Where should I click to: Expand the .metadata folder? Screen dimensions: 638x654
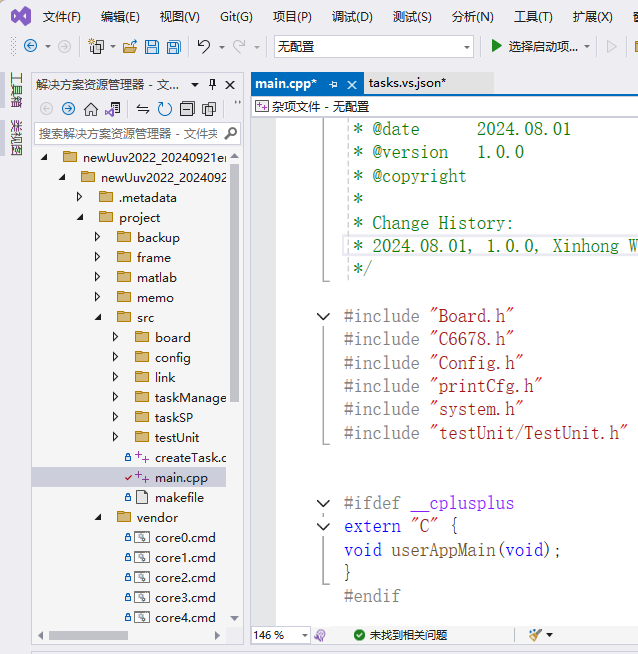coord(79,197)
